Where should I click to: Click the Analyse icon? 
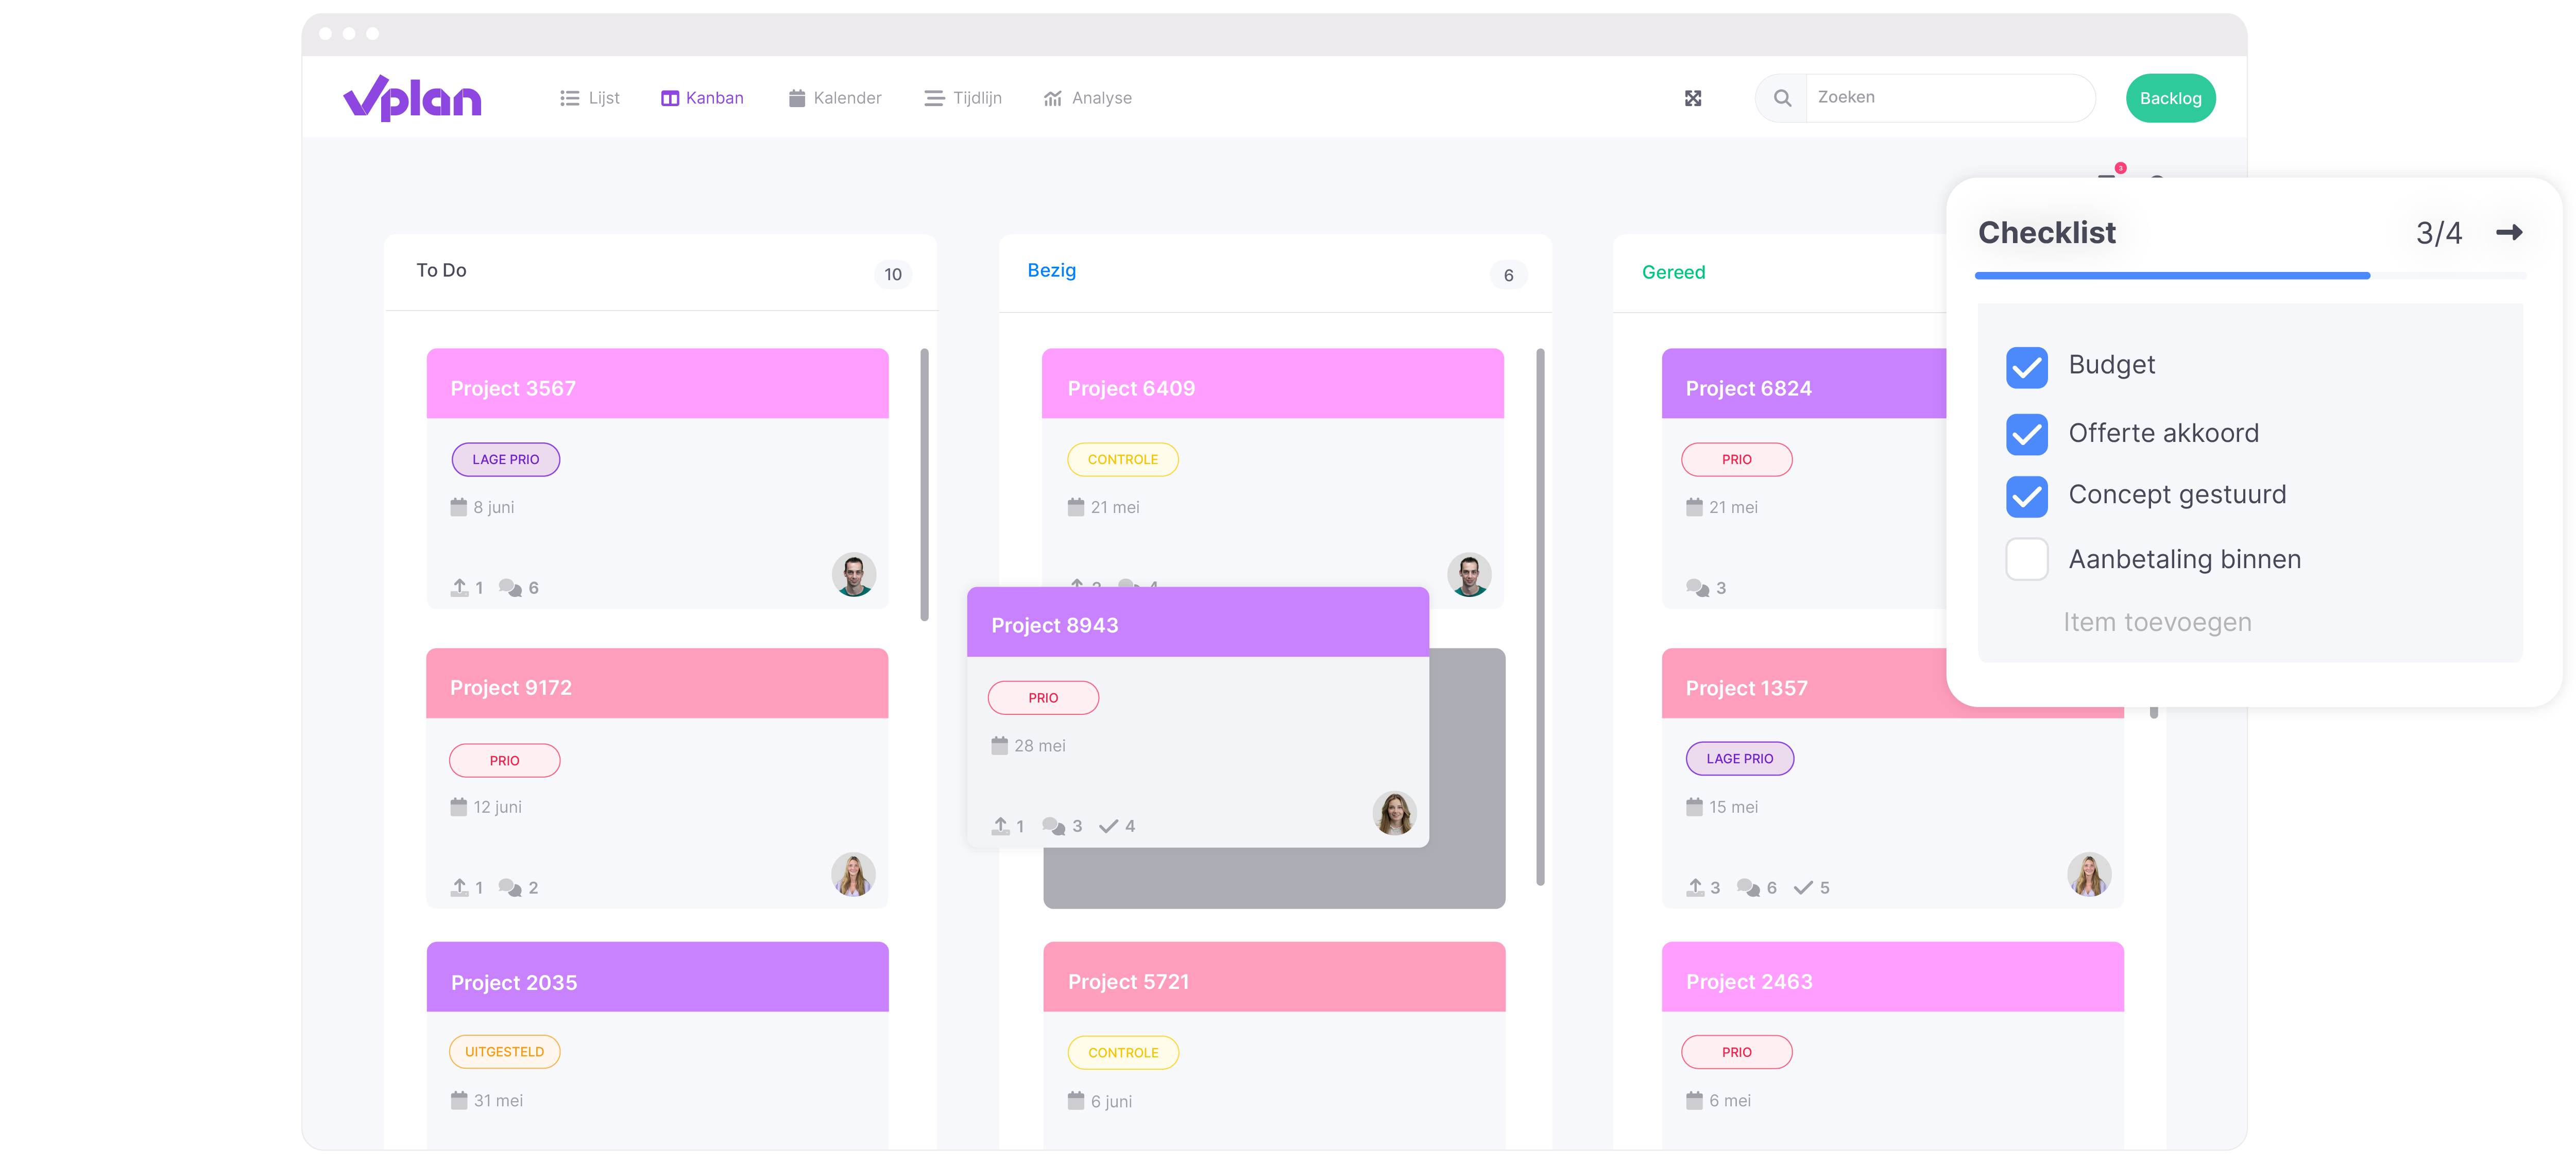pos(1048,97)
